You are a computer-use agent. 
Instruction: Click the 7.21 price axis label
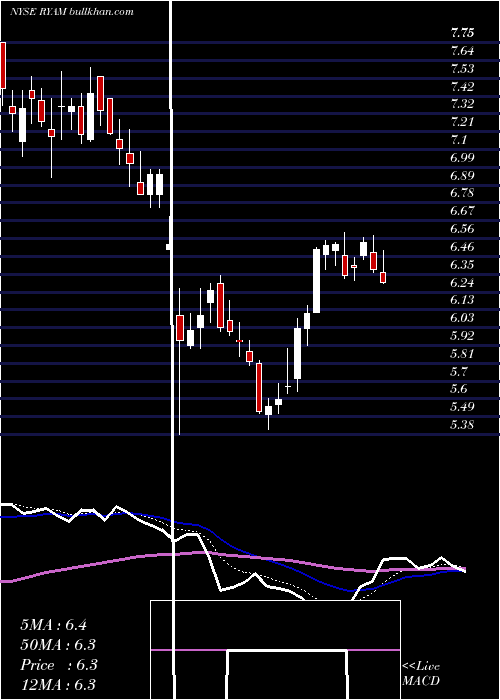point(462,122)
